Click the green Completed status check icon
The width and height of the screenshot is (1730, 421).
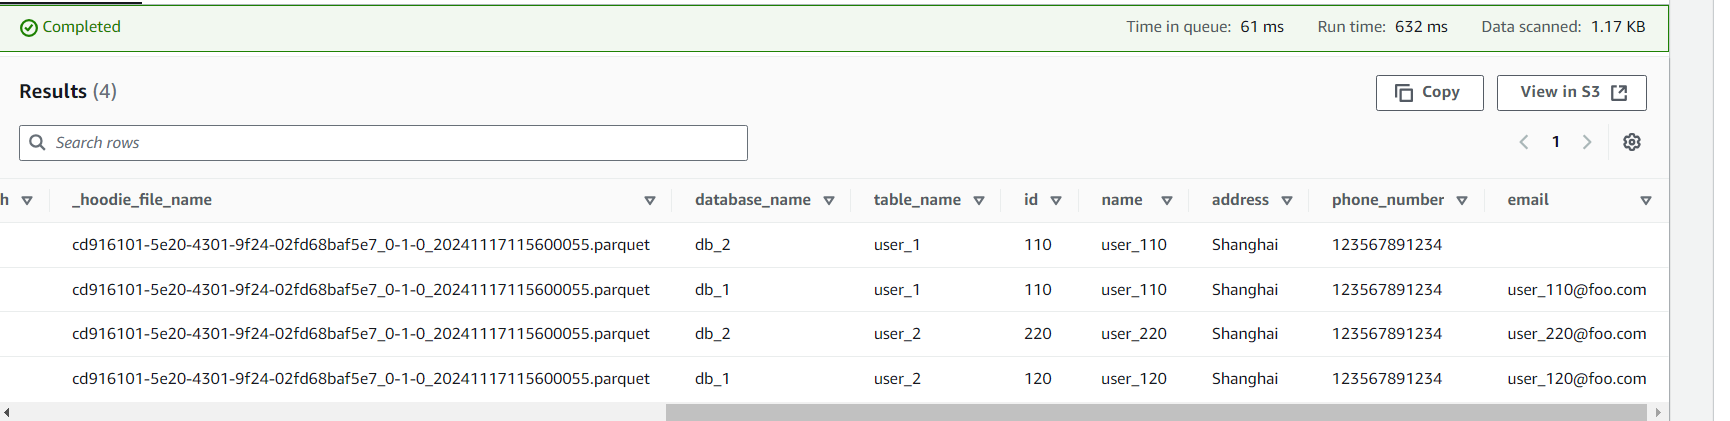tap(29, 28)
